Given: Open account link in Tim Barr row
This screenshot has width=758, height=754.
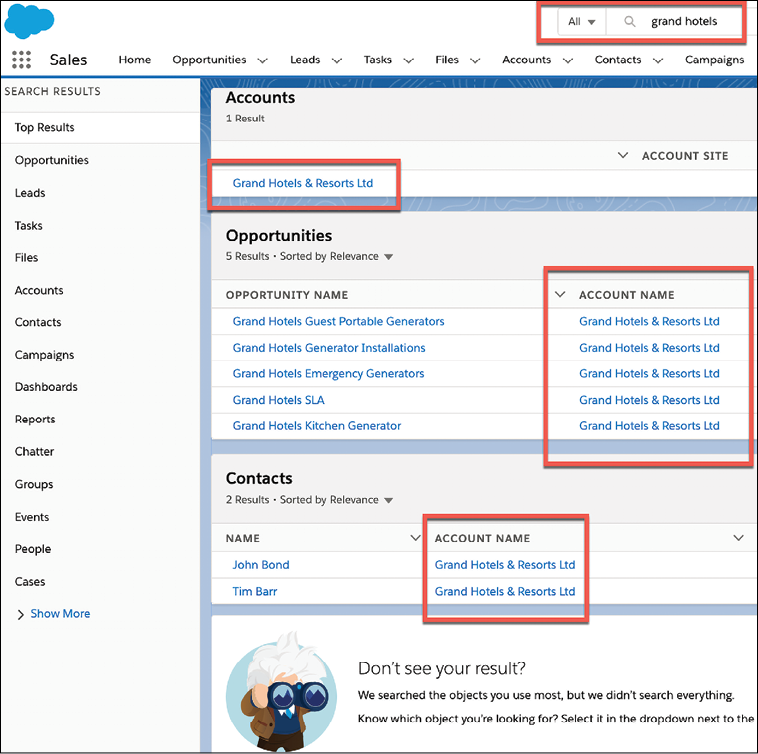Looking at the screenshot, I should pos(505,592).
